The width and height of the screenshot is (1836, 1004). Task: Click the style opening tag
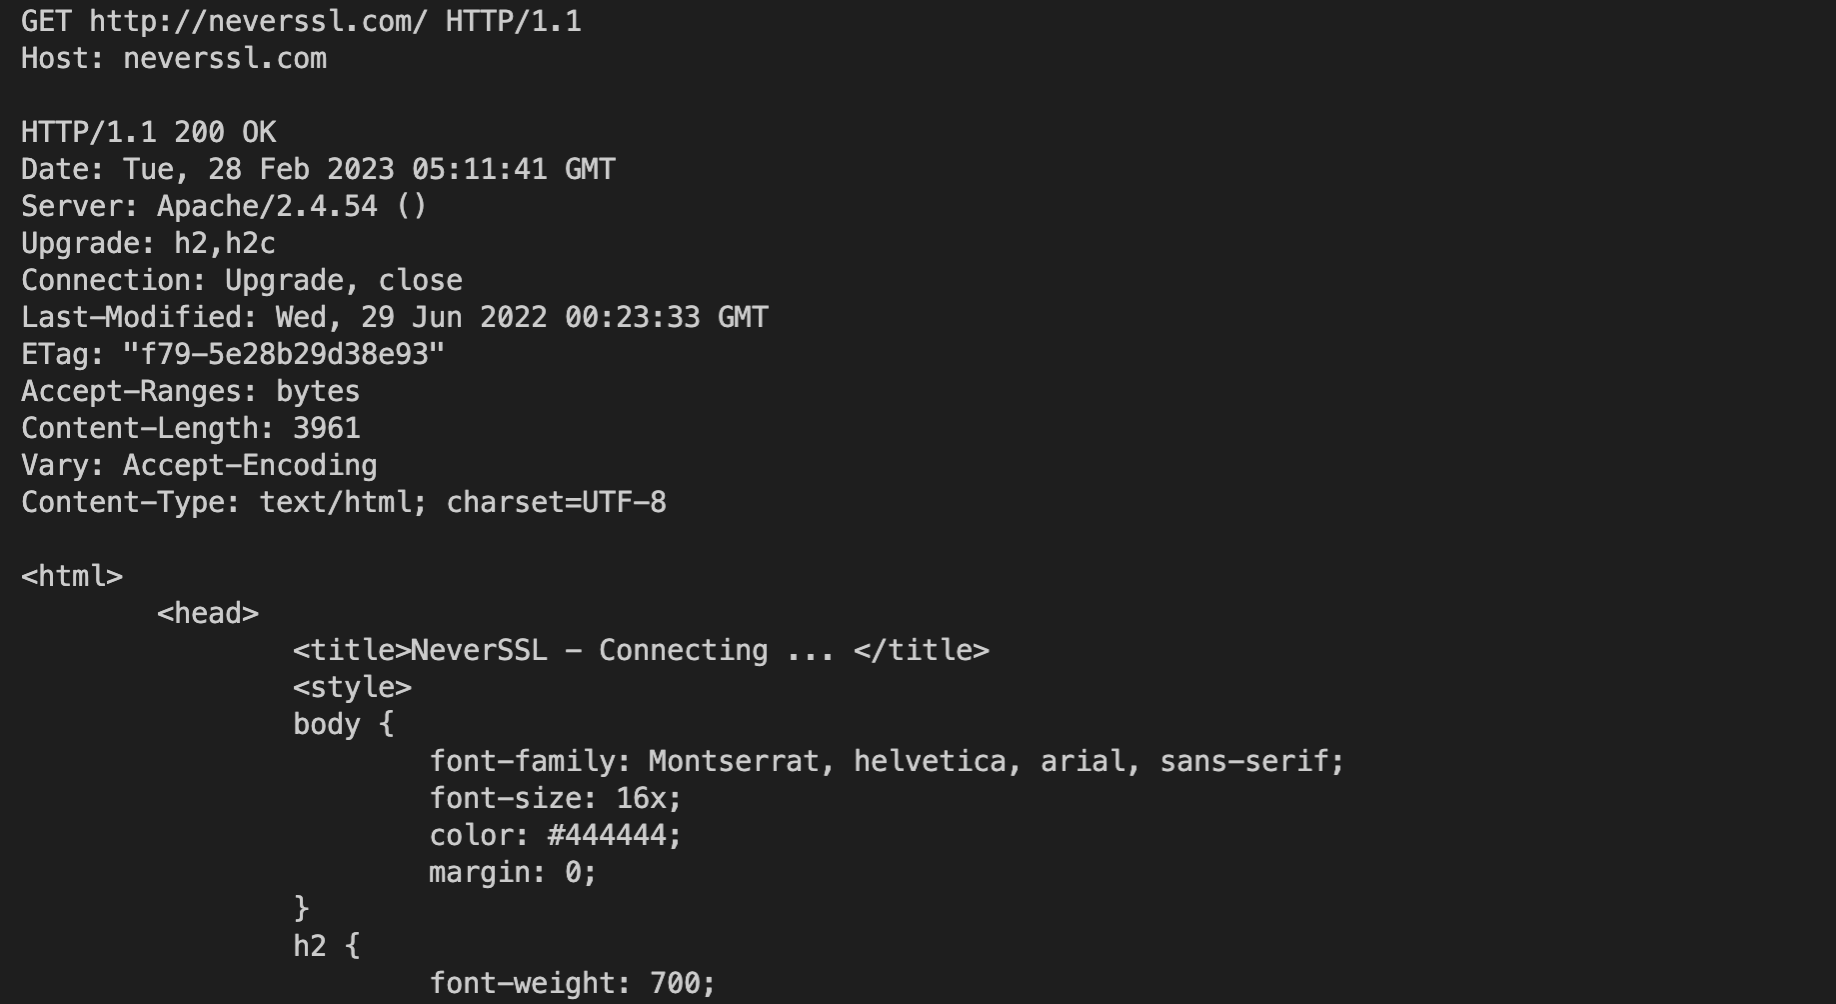(x=352, y=687)
